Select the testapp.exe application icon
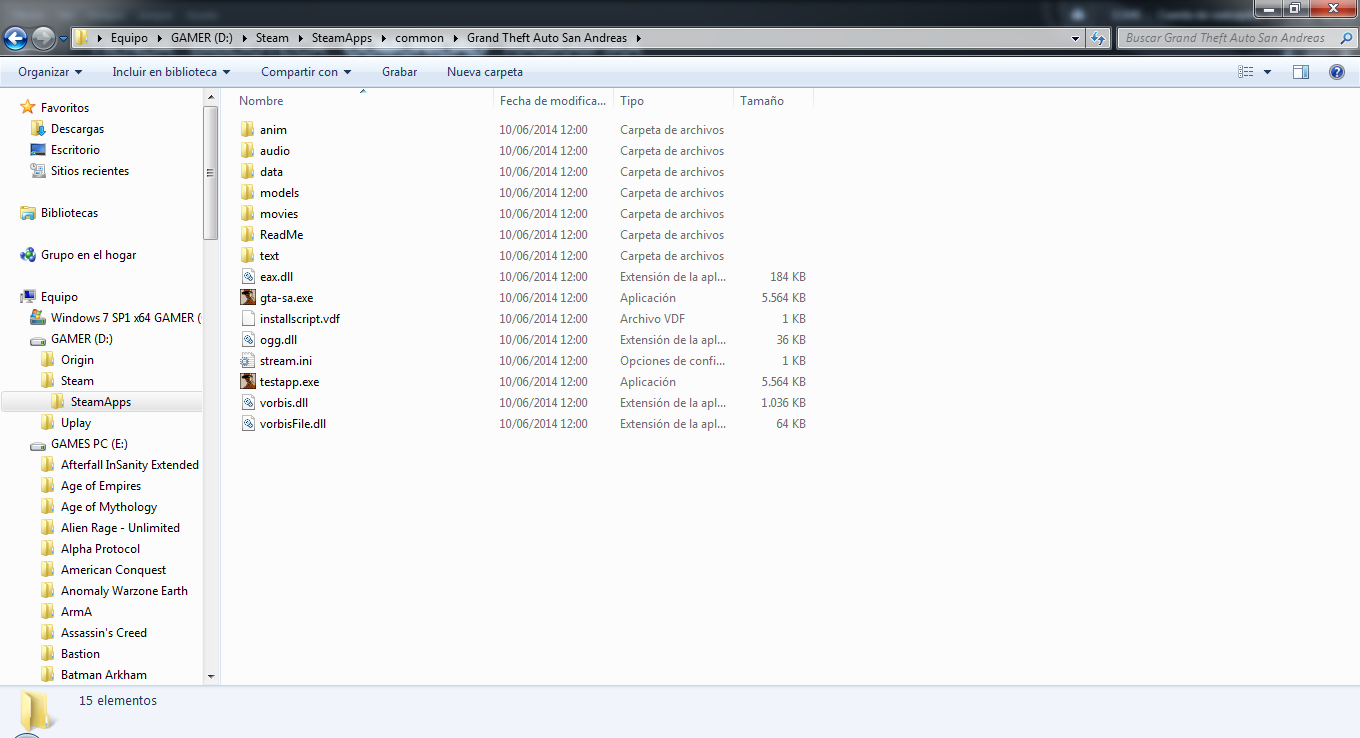The image size is (1360, 738). coord(248,382)
